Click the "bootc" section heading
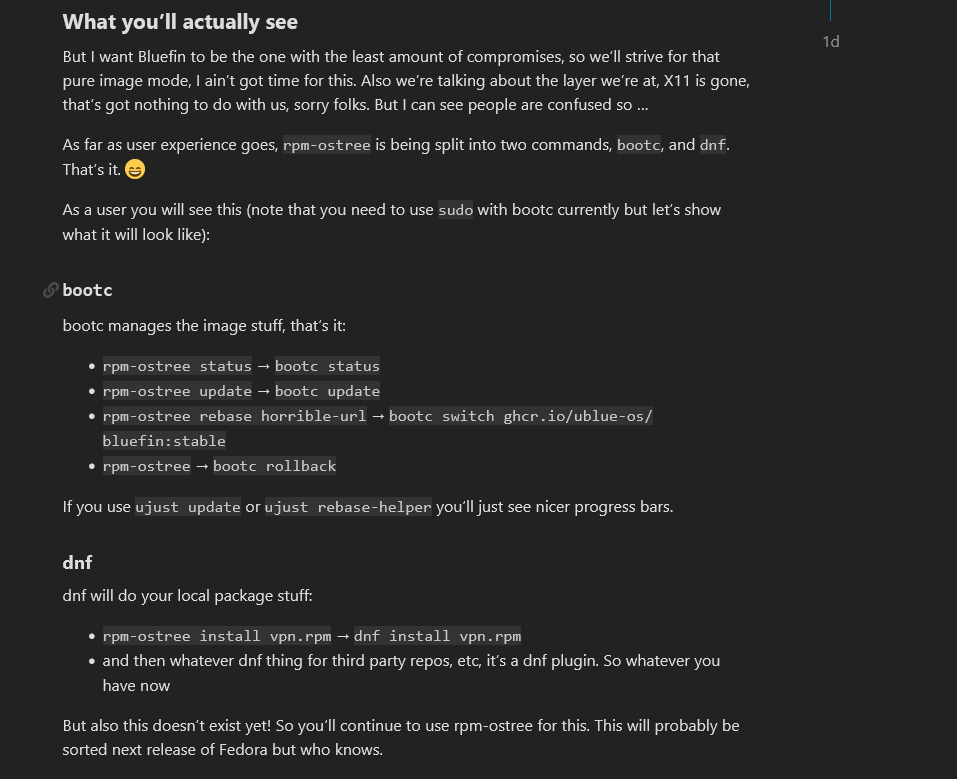The width and height of the screenshot is (957, 779). click(87, 291)
